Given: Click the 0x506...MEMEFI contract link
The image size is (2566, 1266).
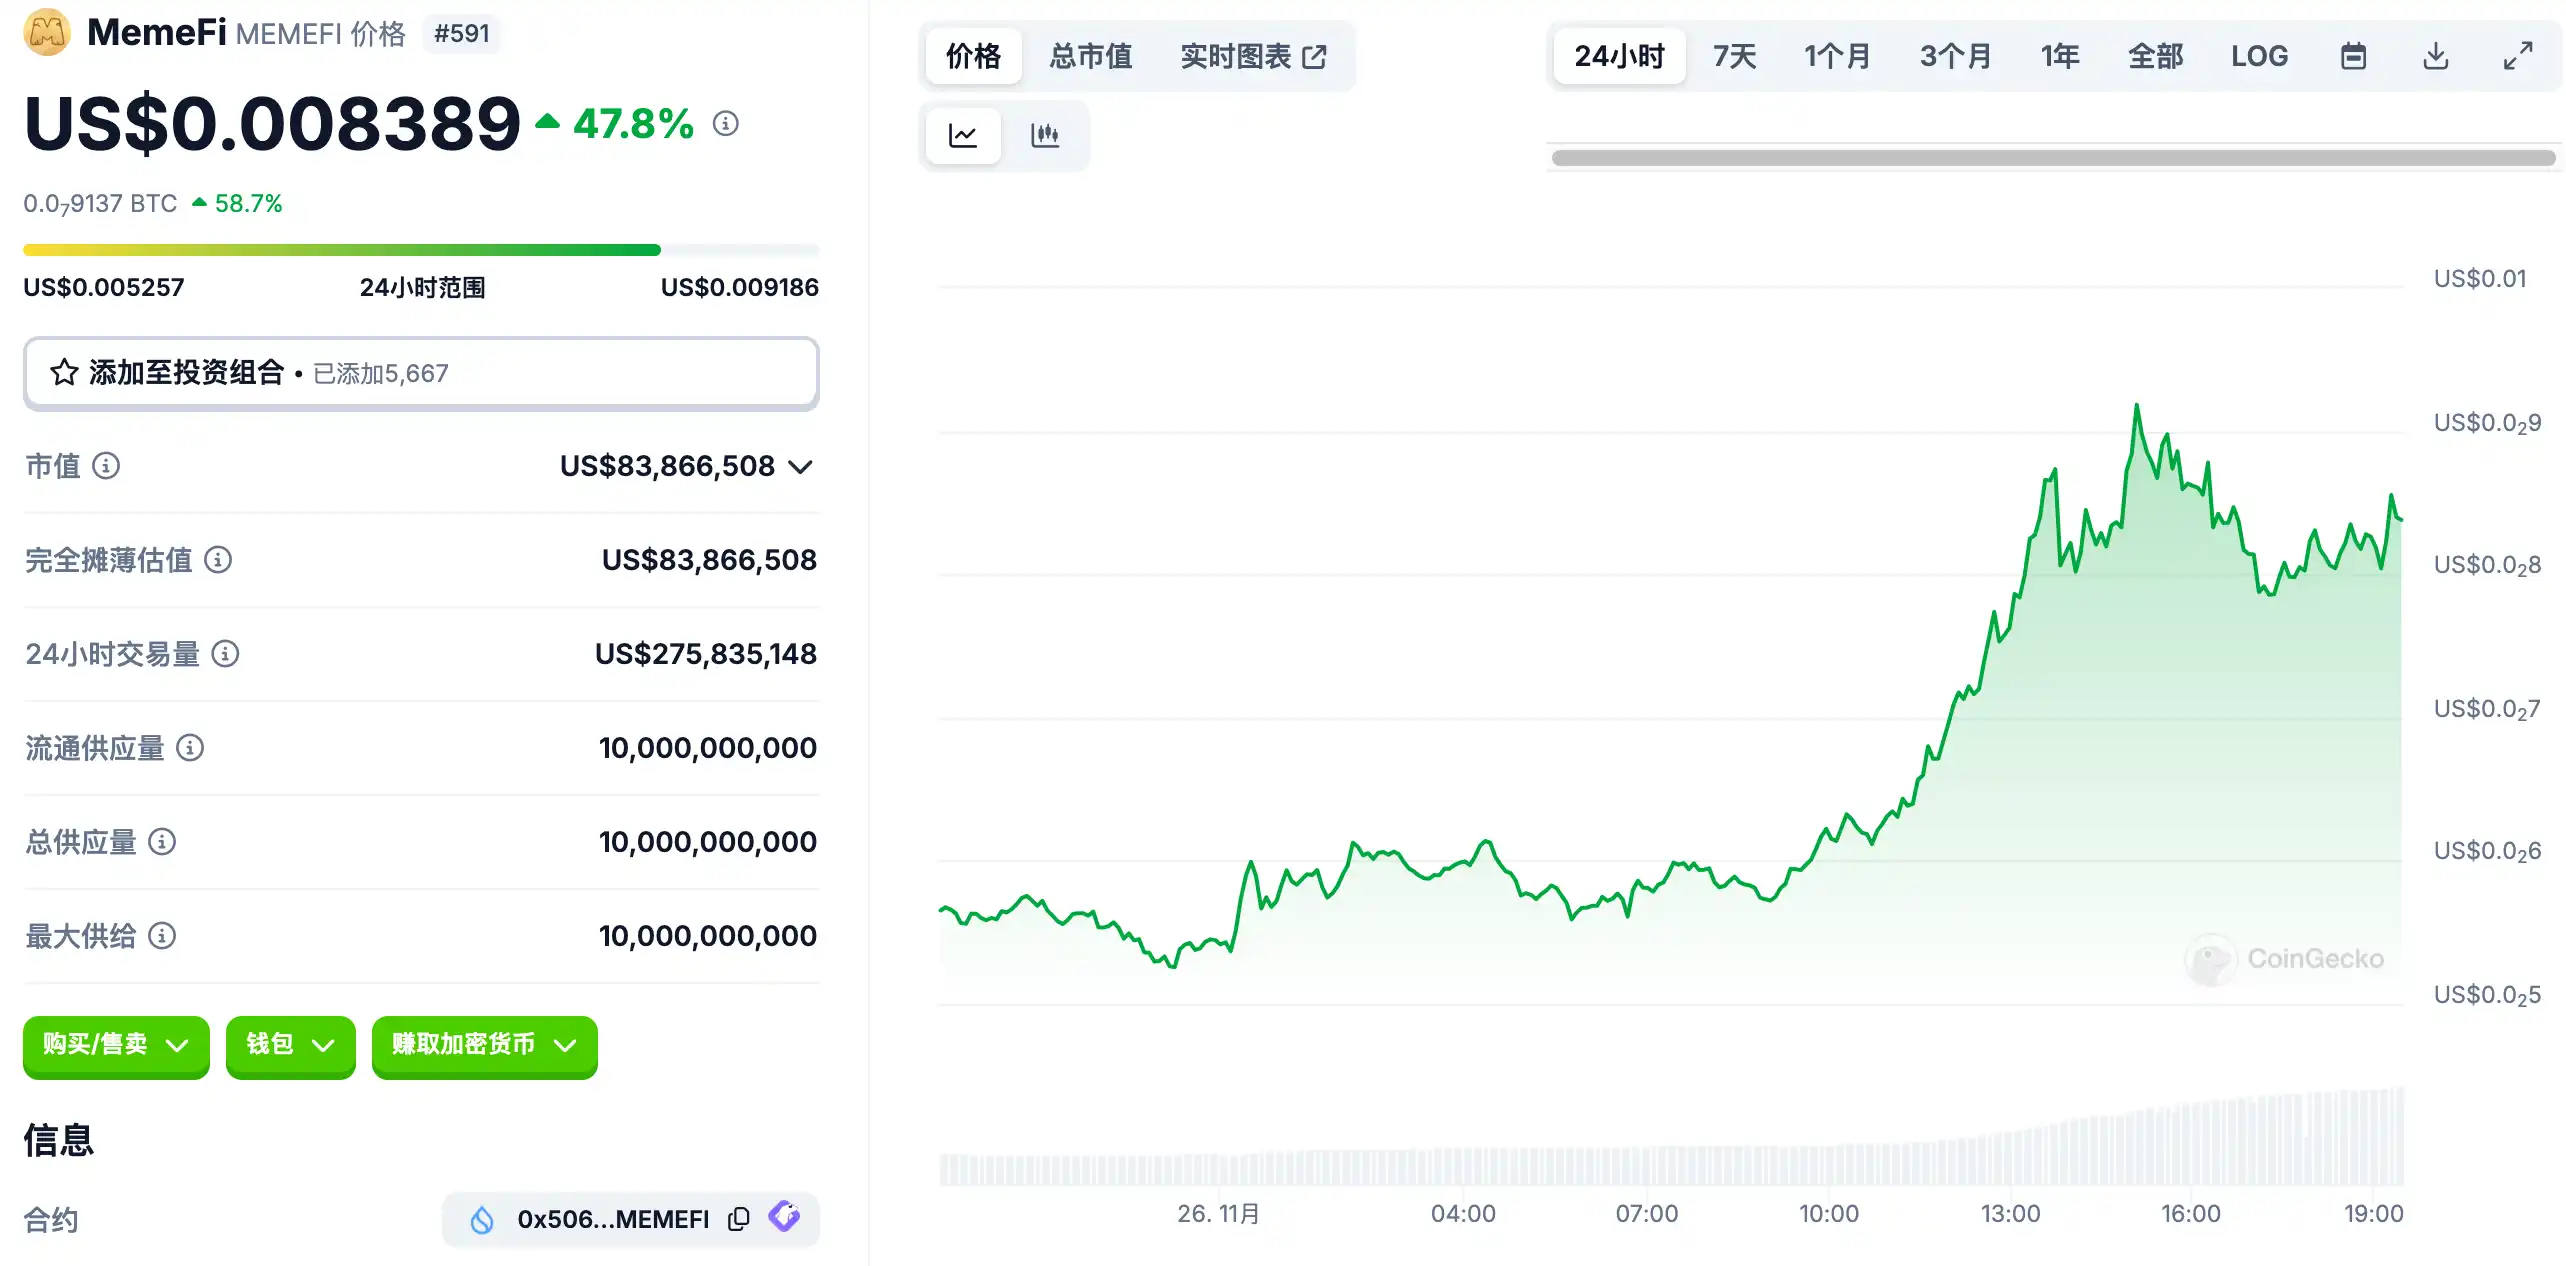Looking at the screenshot, I should tap(612, 1219).
